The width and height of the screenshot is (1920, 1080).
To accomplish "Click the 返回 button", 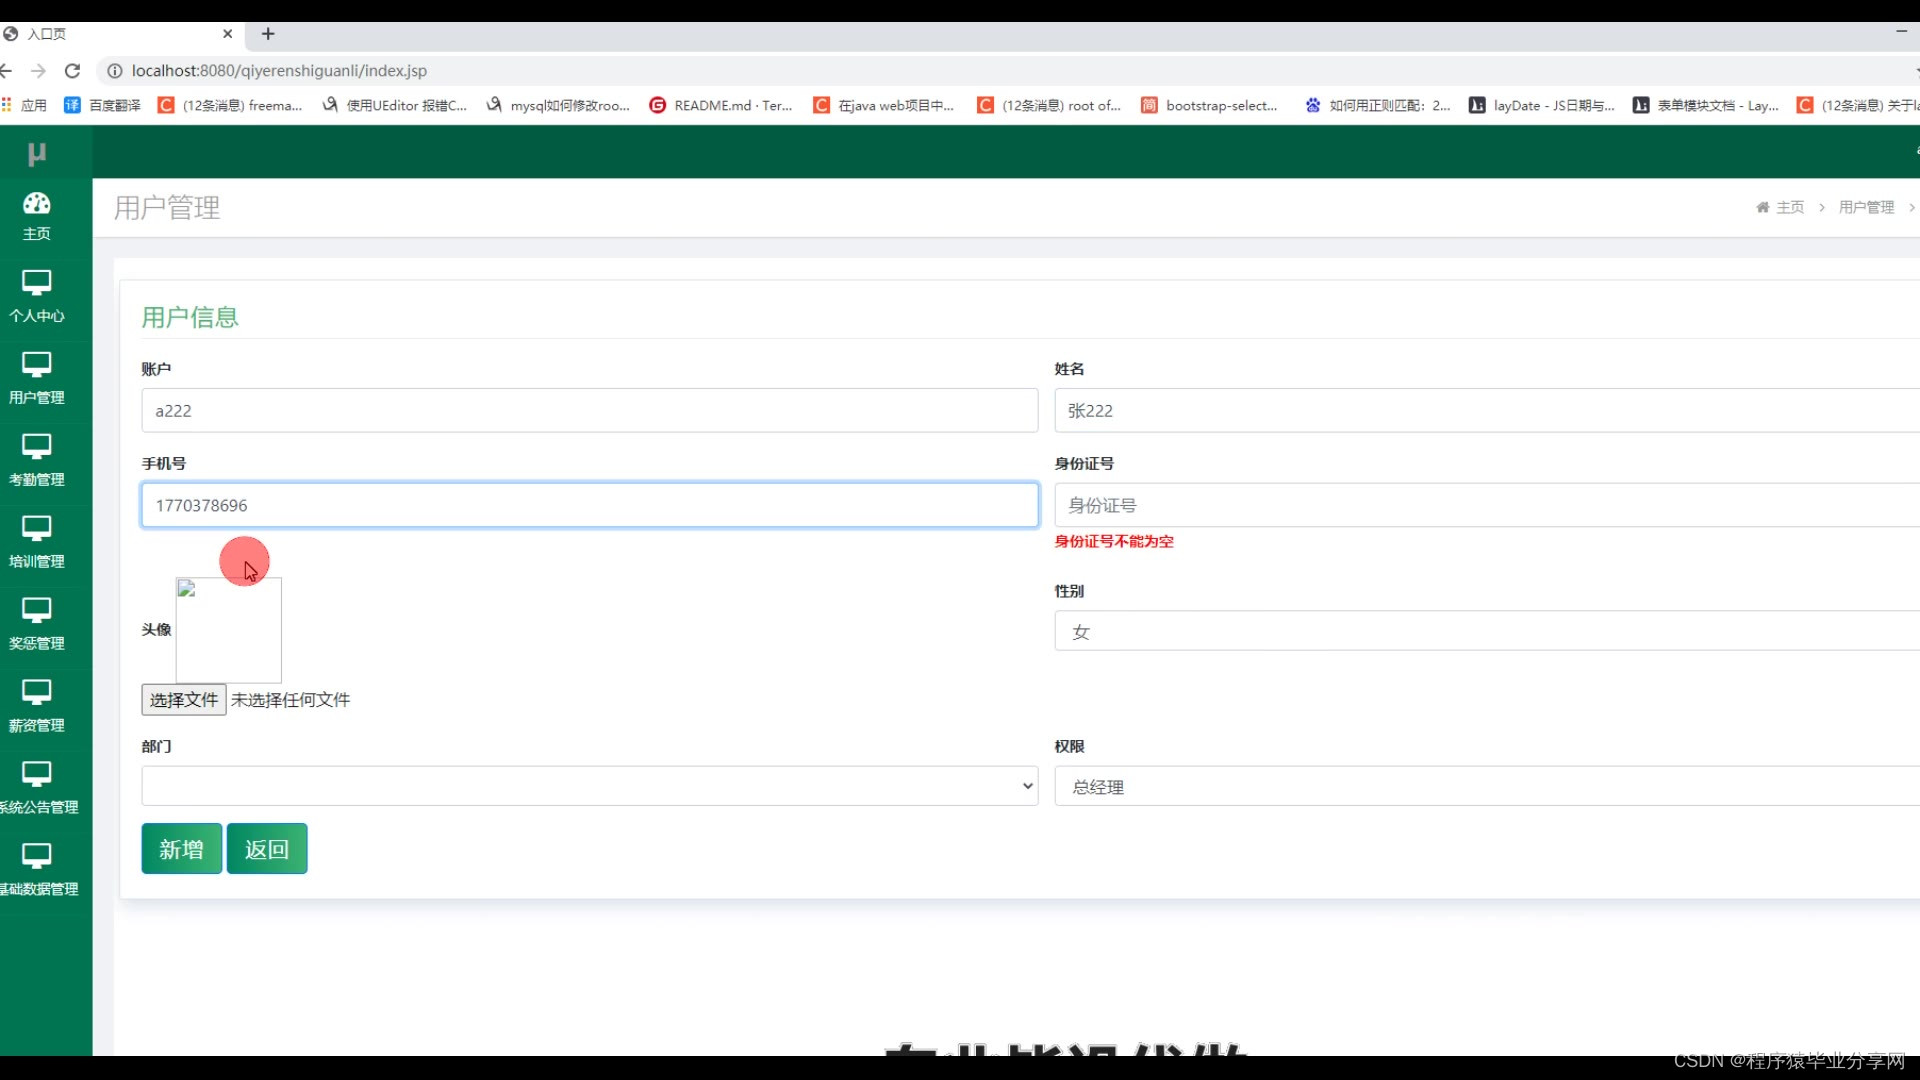I will pyautogui.click(x=266, y=849).
